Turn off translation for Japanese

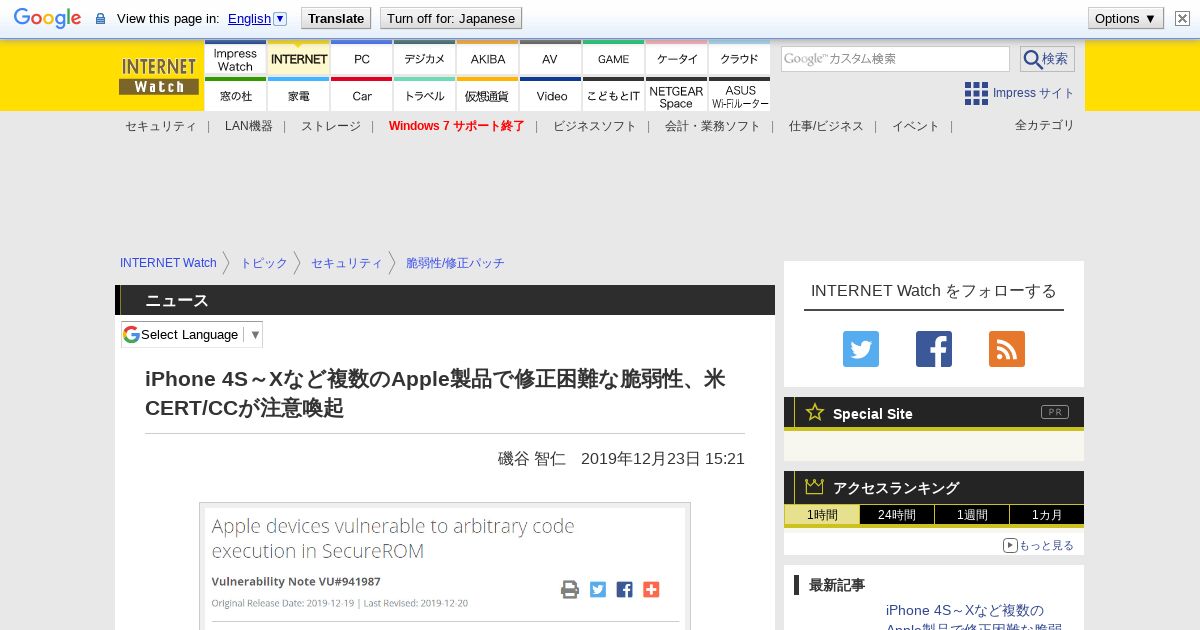click(x=451, y=18)
